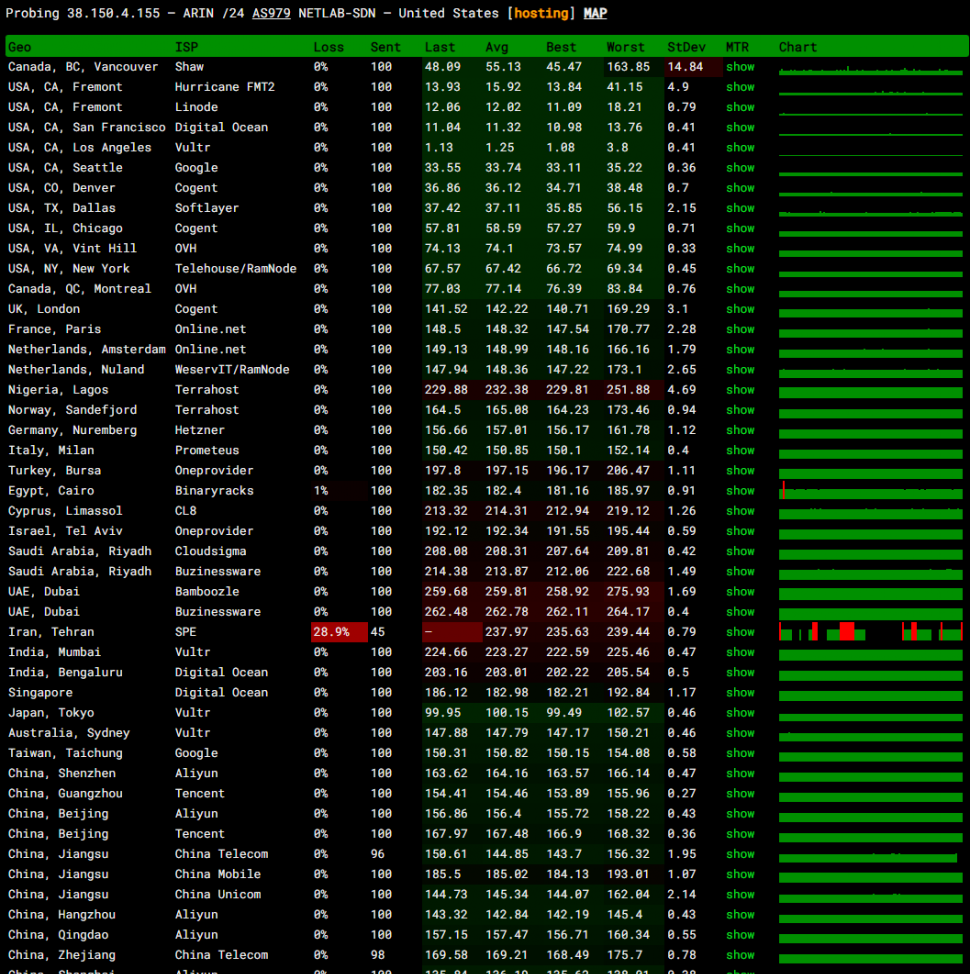Viewport: 970px width, 974px height.
Task: Select the "Cyprus, Limassol" geo cell
Action: point(65,511)
